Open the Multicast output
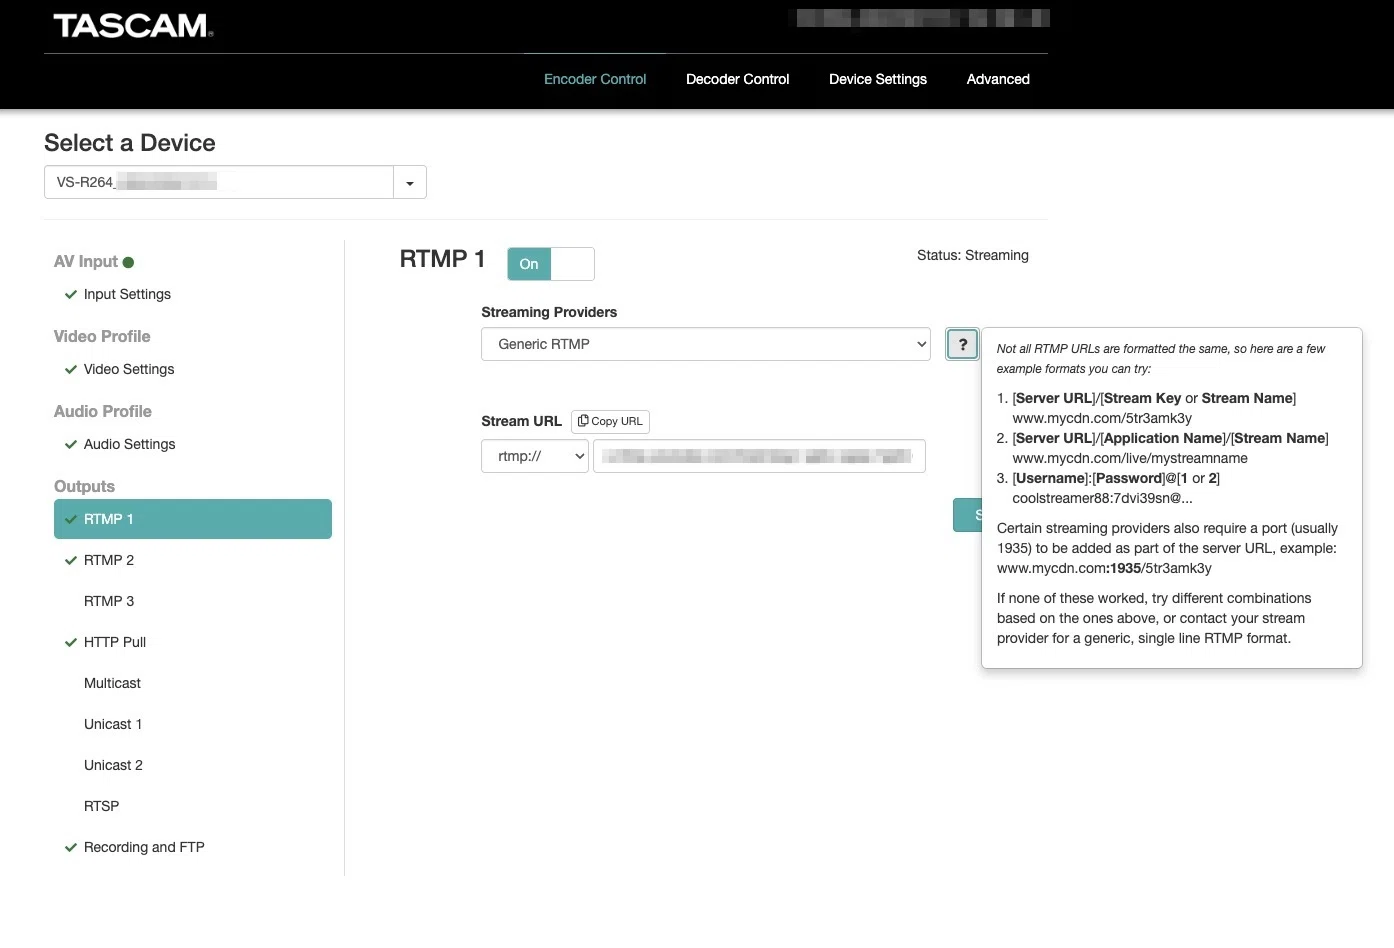Viewport: 1394px width, 948px height. point(112,683)
